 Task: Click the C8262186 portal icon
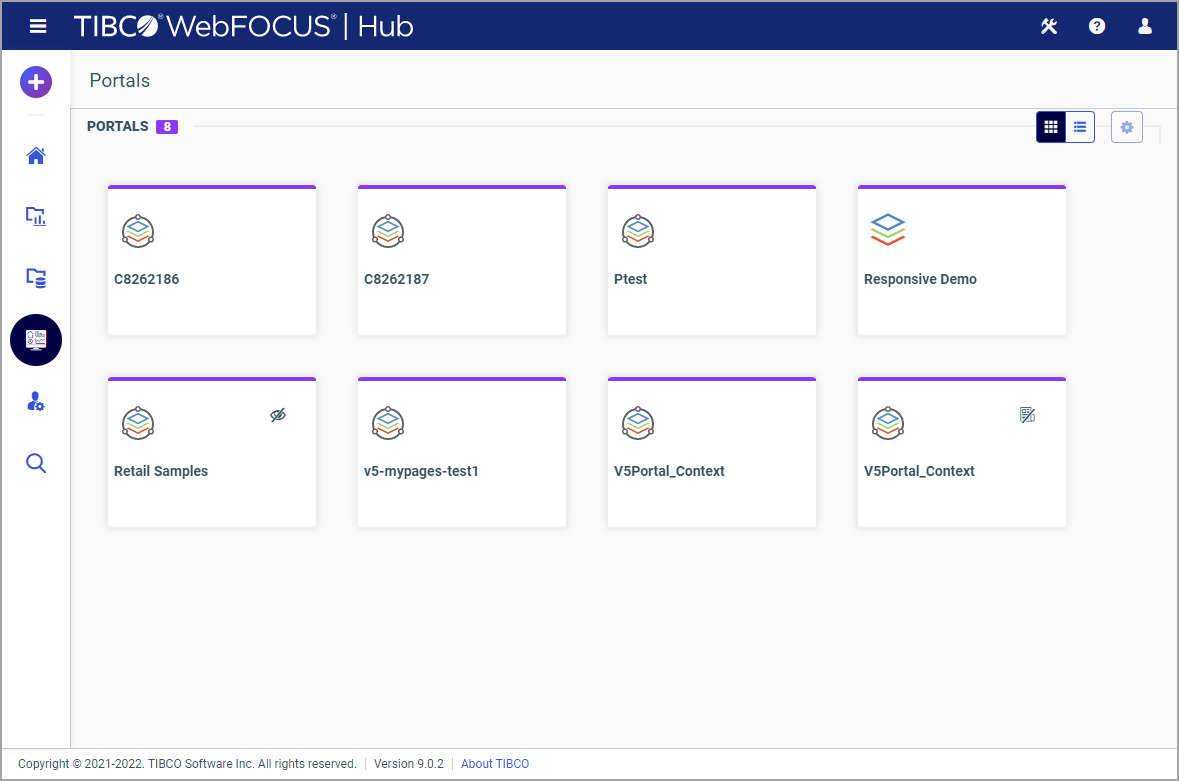(x=138, y=232)
